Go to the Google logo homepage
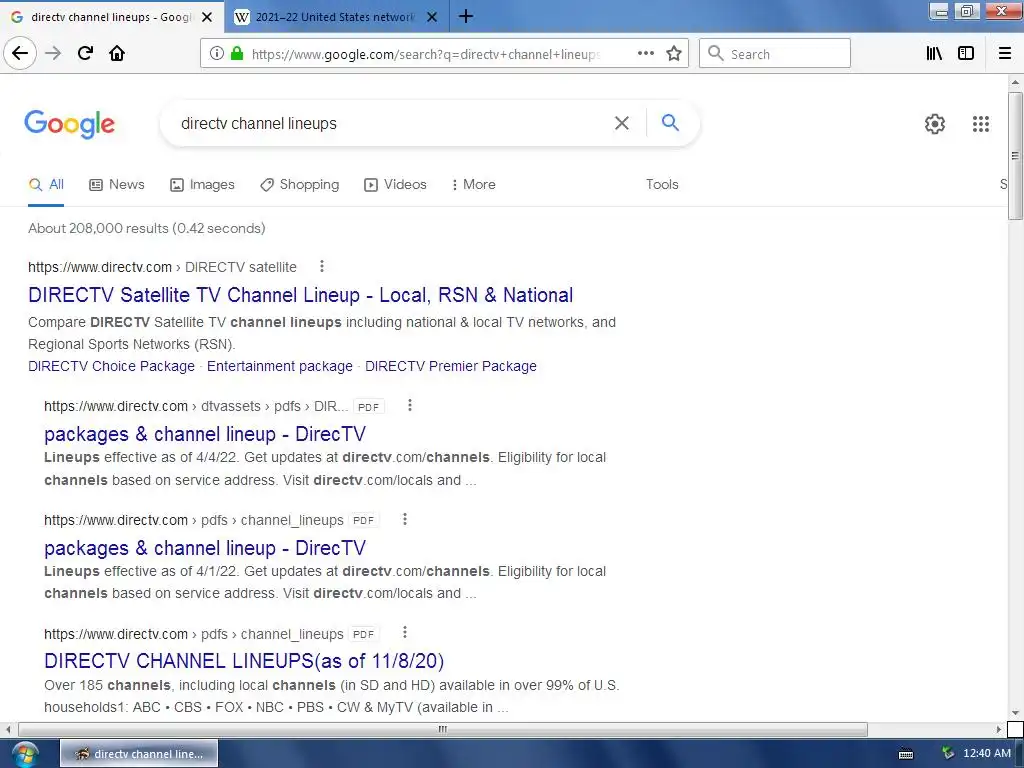The width and height of the screenshot is (1024, 768). click(69, 123)
